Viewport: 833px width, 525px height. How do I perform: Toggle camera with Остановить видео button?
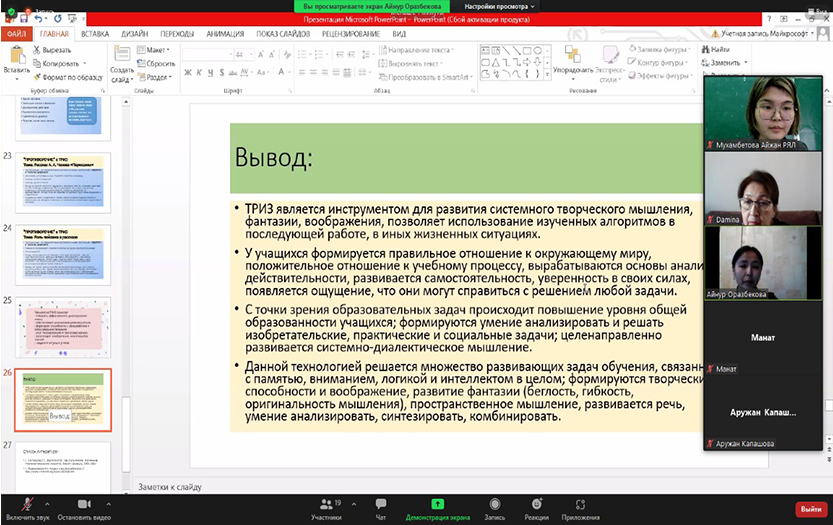[x=83, y=503]
